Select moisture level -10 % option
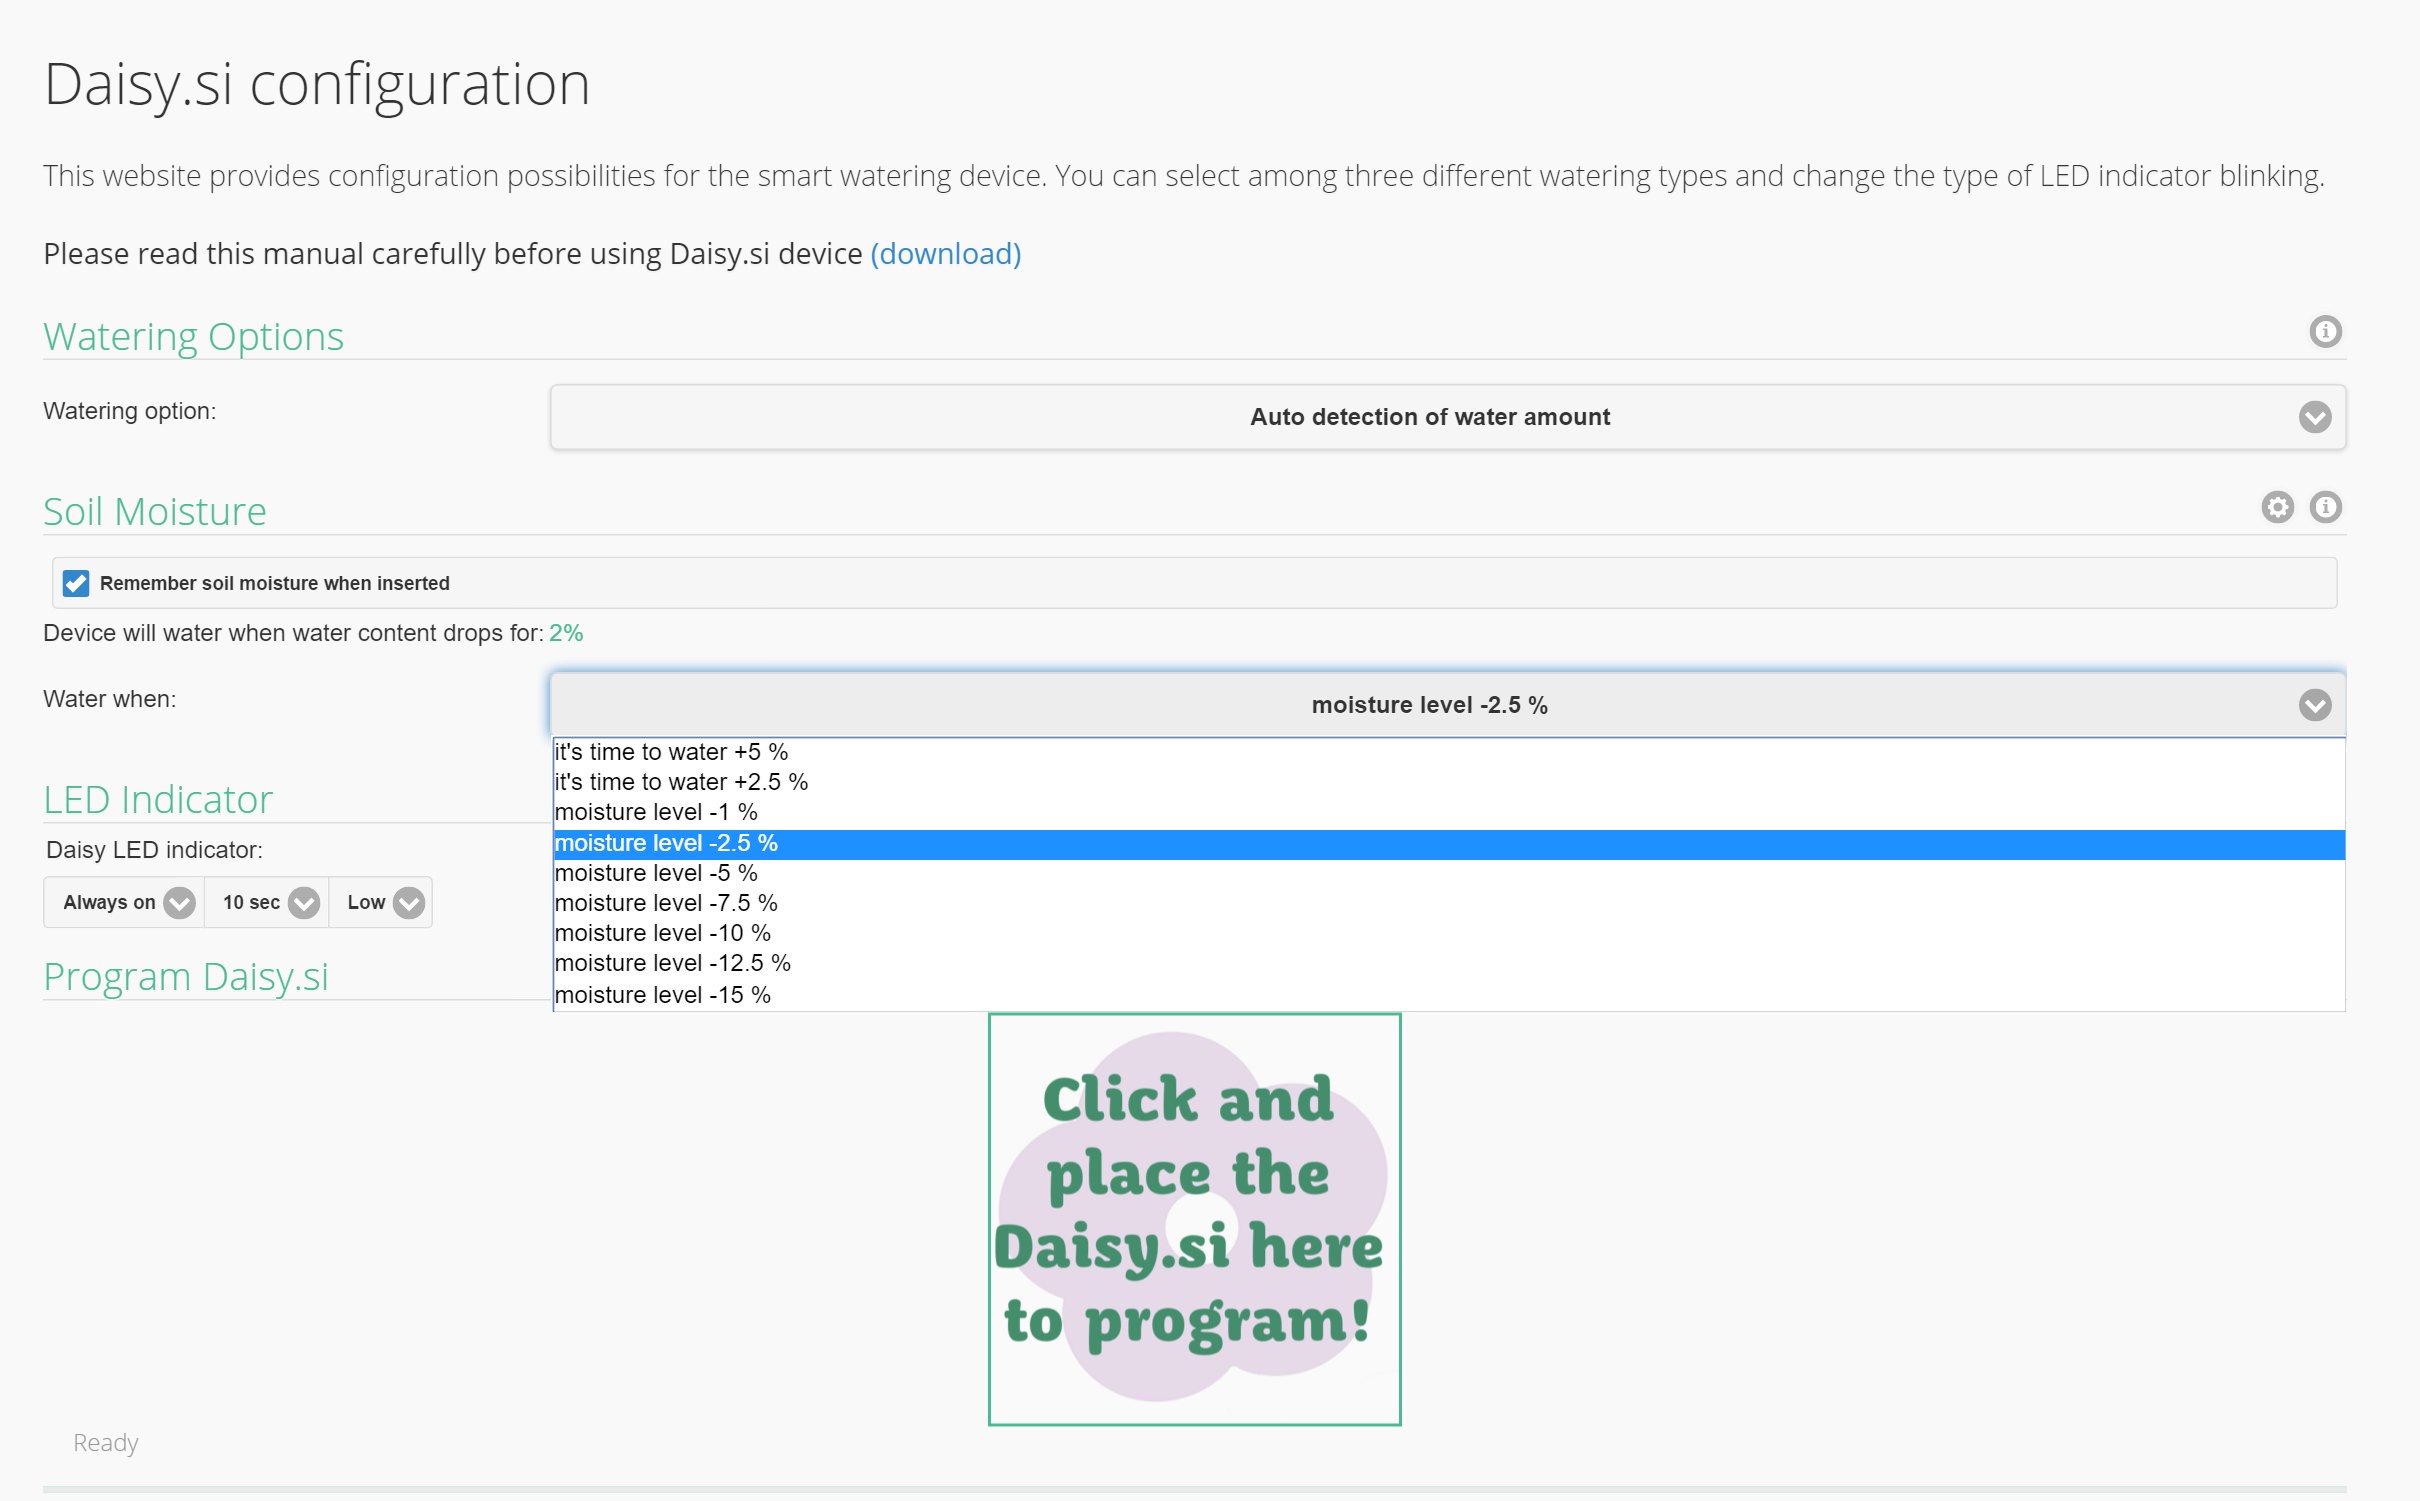The height and width of the screenshot is (1501, 2420). 1448,933
